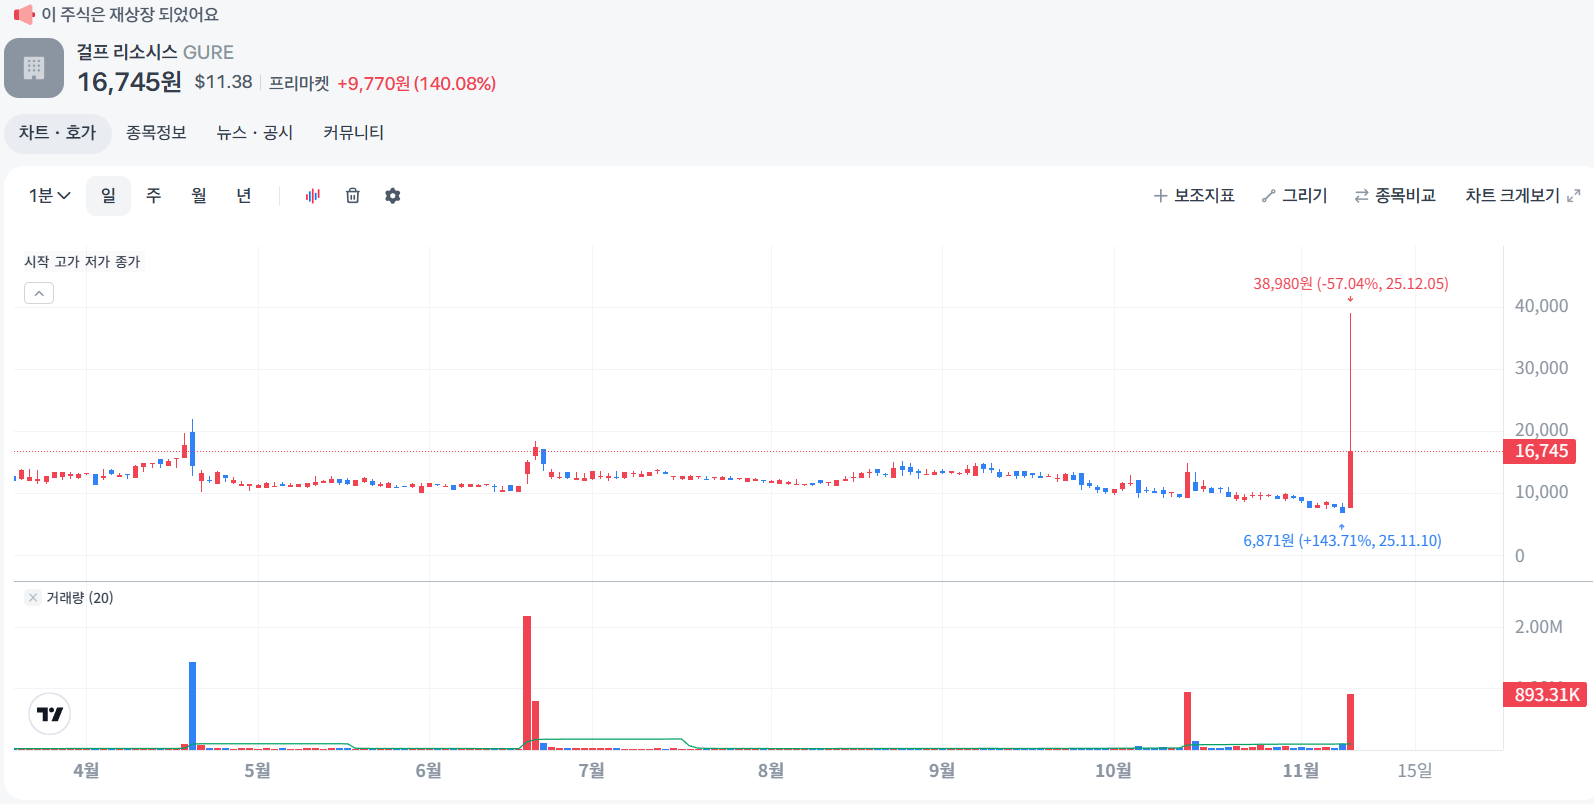This screenshot has width=1594, height=804.
Task: Click the 38,980원 high price annotation
Action: tap(1350, 284)
